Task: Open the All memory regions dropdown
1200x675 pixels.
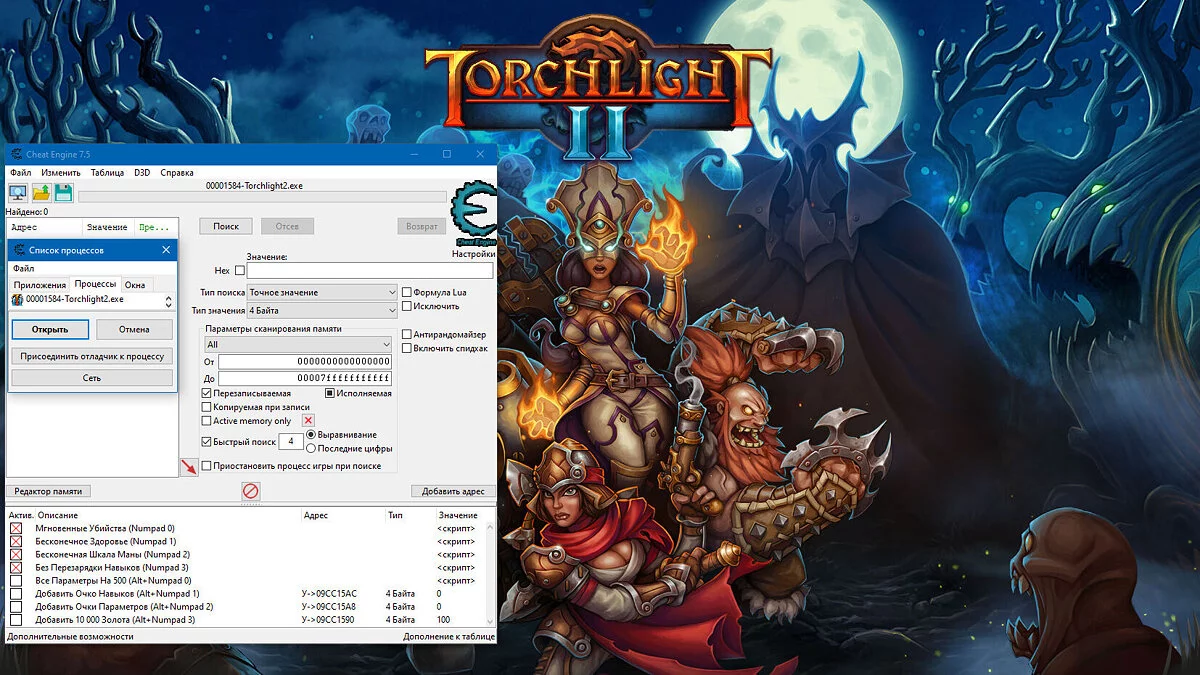Action: [x=297, y=344]
